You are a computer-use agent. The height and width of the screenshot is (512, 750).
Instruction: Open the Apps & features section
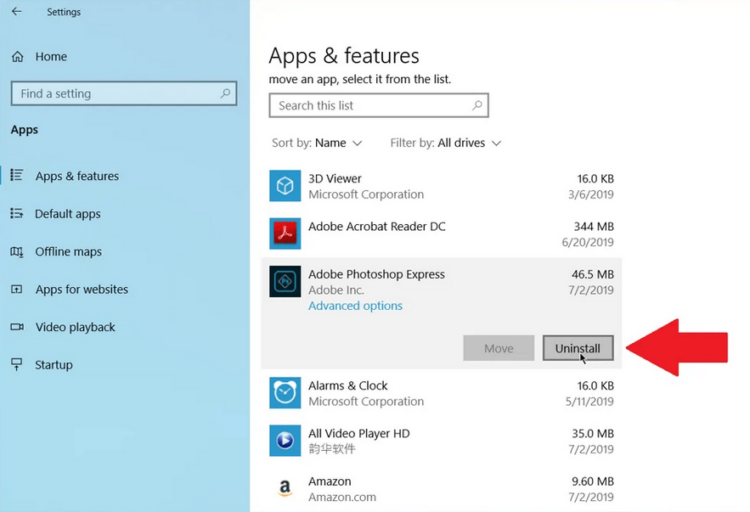pos(77,176)
